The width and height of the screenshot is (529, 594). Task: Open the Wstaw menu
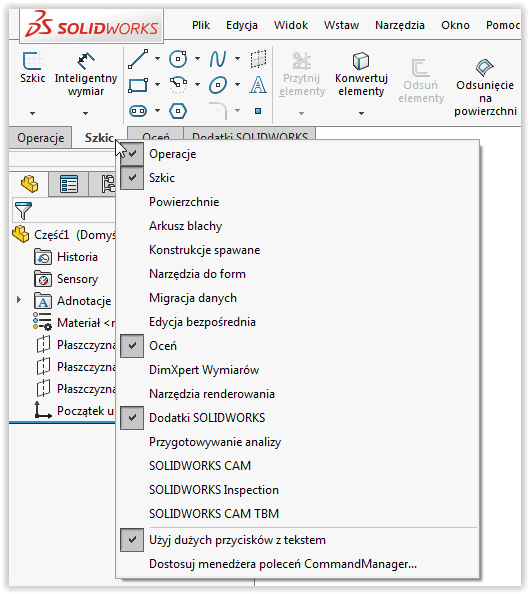pos(341,25)
